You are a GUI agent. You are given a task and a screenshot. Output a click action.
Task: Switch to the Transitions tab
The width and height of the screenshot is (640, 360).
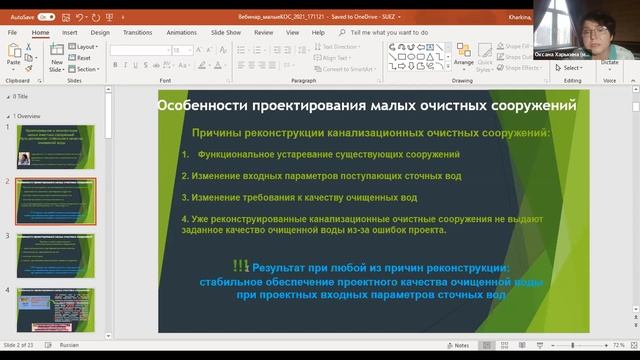point(138,33)
